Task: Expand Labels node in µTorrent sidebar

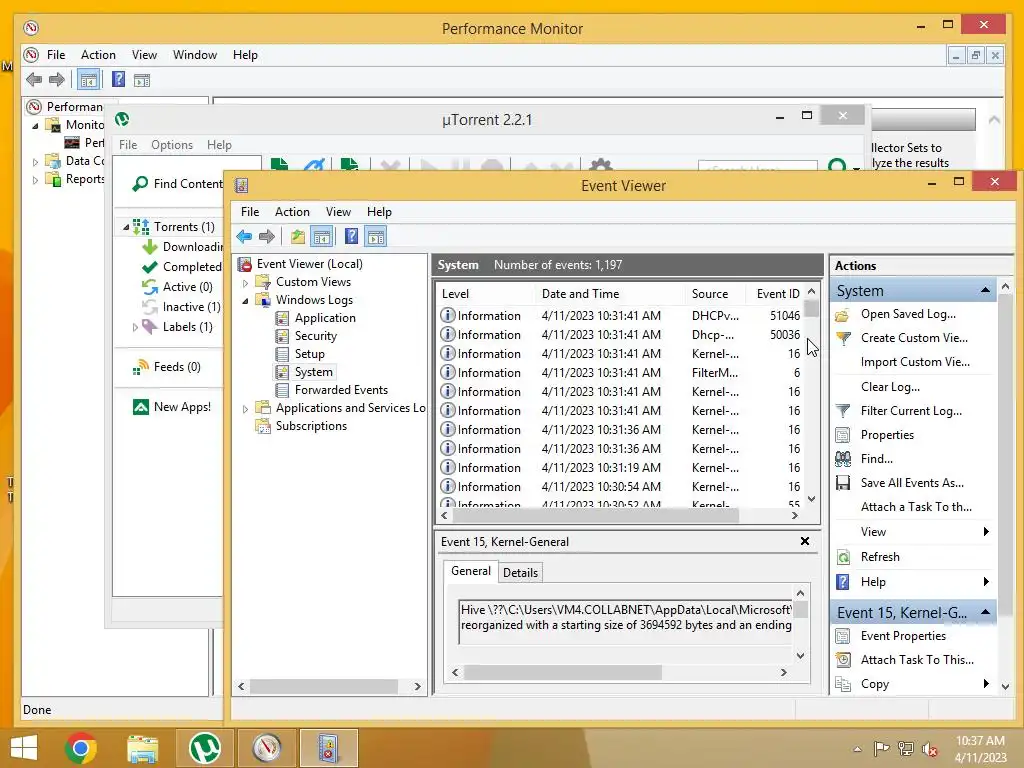Action: [x=135, y=327]
